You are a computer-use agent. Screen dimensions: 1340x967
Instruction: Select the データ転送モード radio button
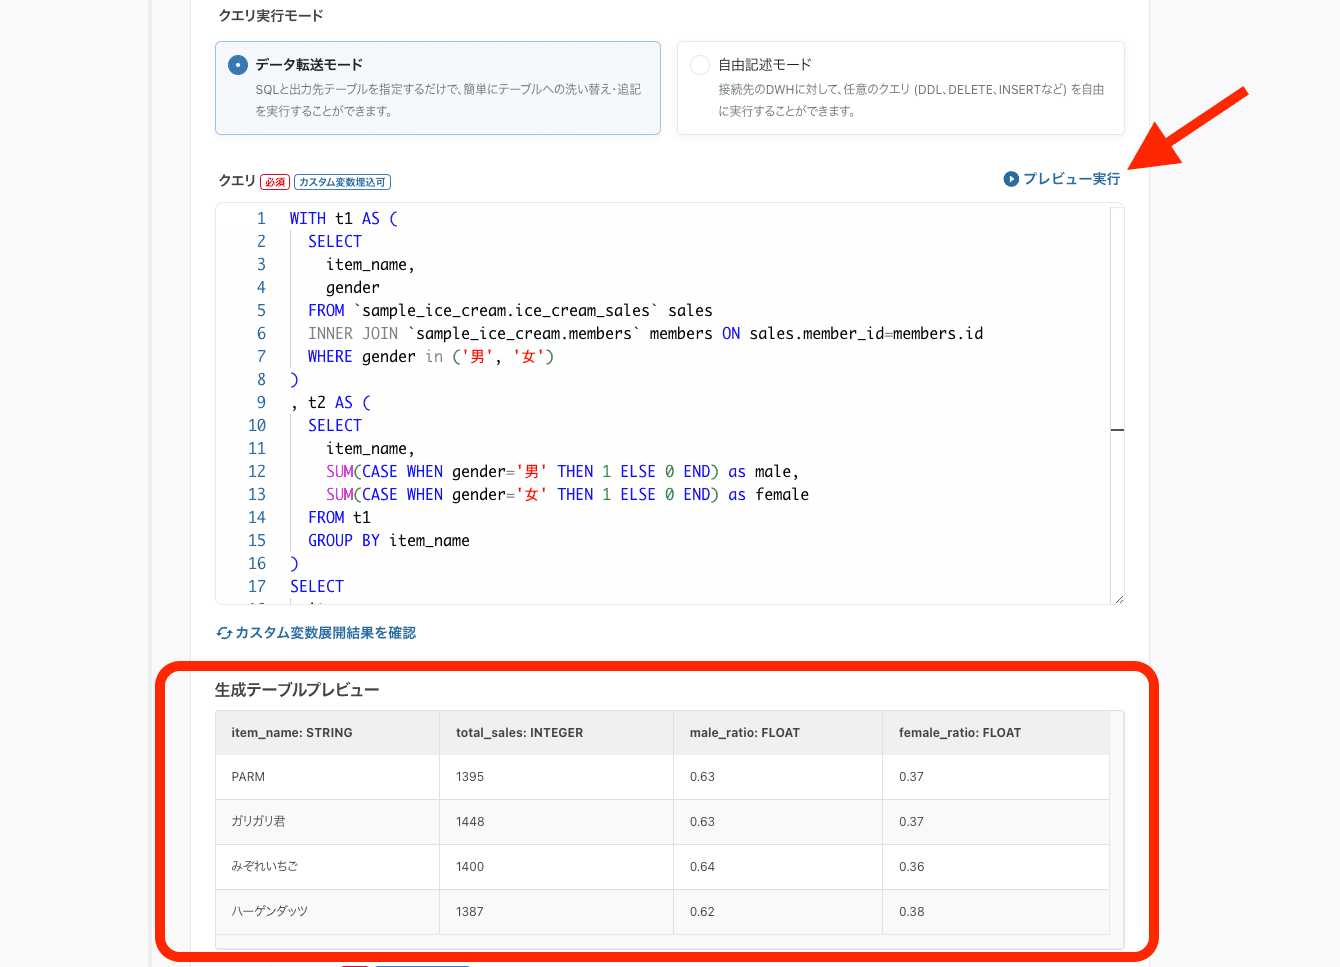[x=238, y=65]
